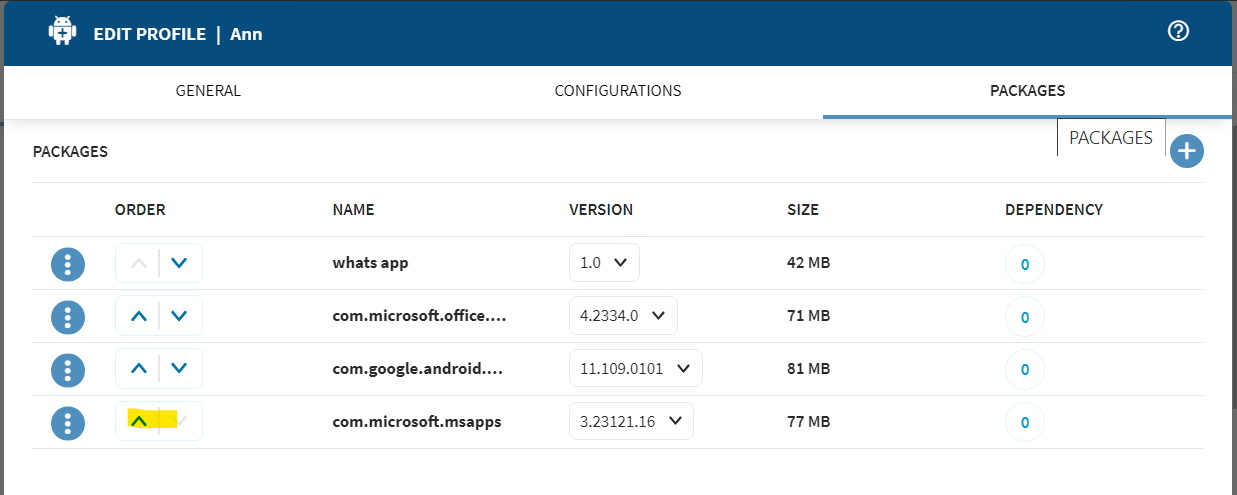The width and height of the screenshot is (1237, 495).
Task: Move com.microsoft.msapps package up
Action: (139, 422)
